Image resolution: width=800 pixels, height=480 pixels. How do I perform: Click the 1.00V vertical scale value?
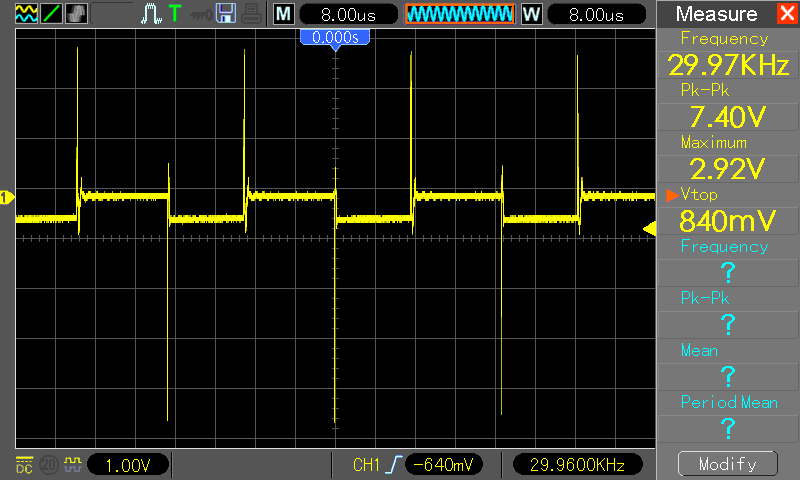pyautogui.click(x=128, y=465)
